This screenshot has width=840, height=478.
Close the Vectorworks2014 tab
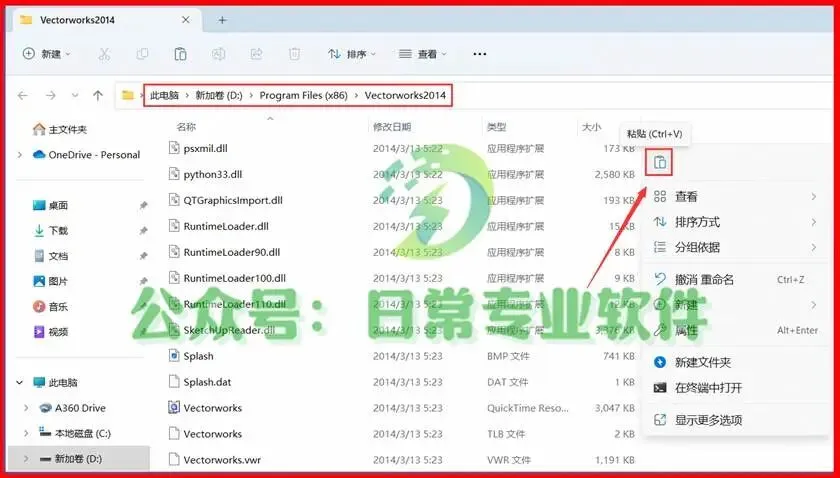(x=185, y=20)
